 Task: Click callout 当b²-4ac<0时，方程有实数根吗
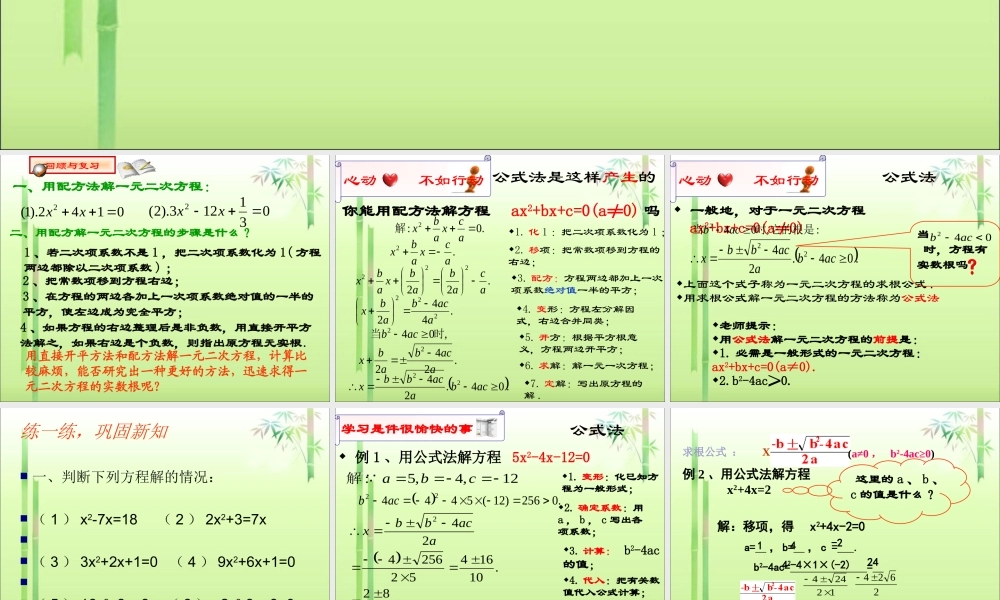point(955,252)
